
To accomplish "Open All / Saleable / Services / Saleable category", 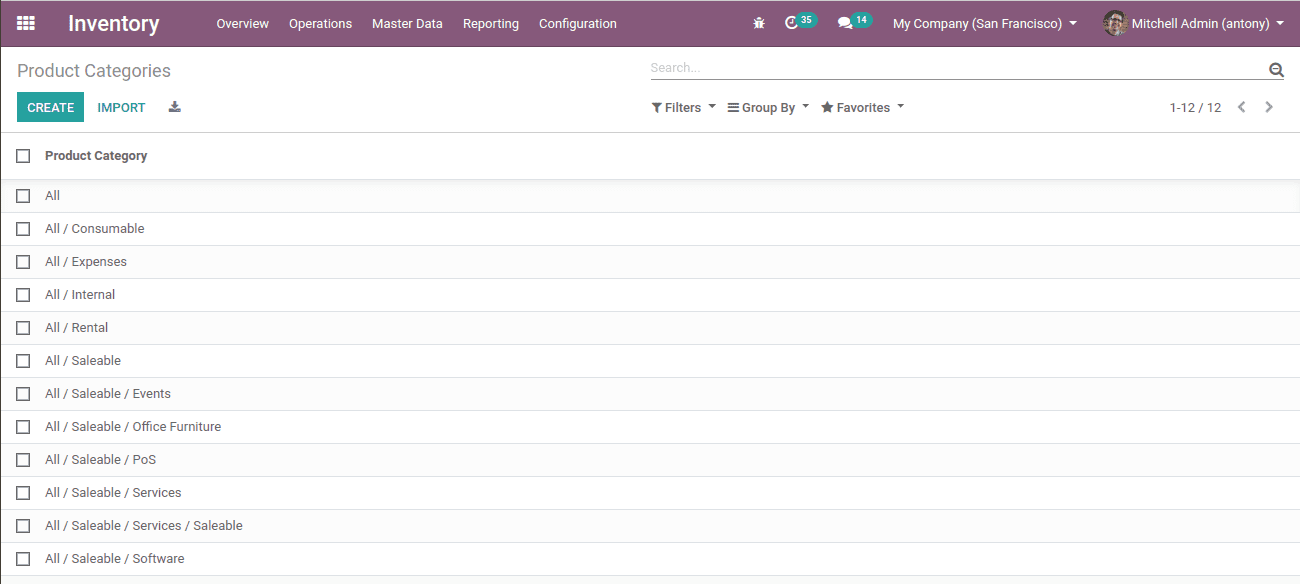I will click(650, 526).
